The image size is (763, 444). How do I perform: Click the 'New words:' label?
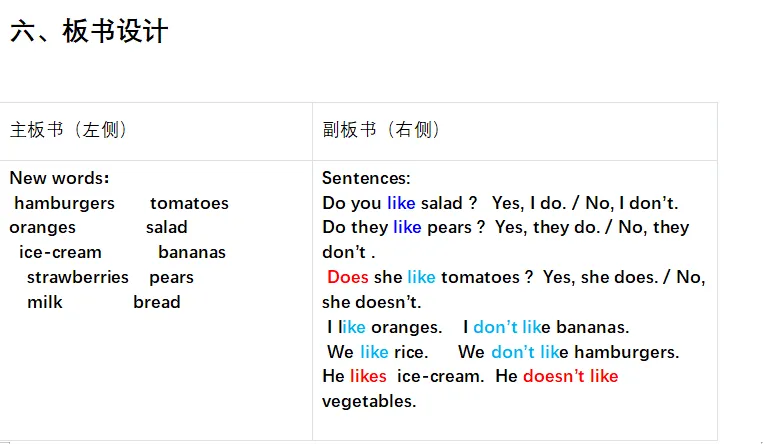click(x=59, y=178)
